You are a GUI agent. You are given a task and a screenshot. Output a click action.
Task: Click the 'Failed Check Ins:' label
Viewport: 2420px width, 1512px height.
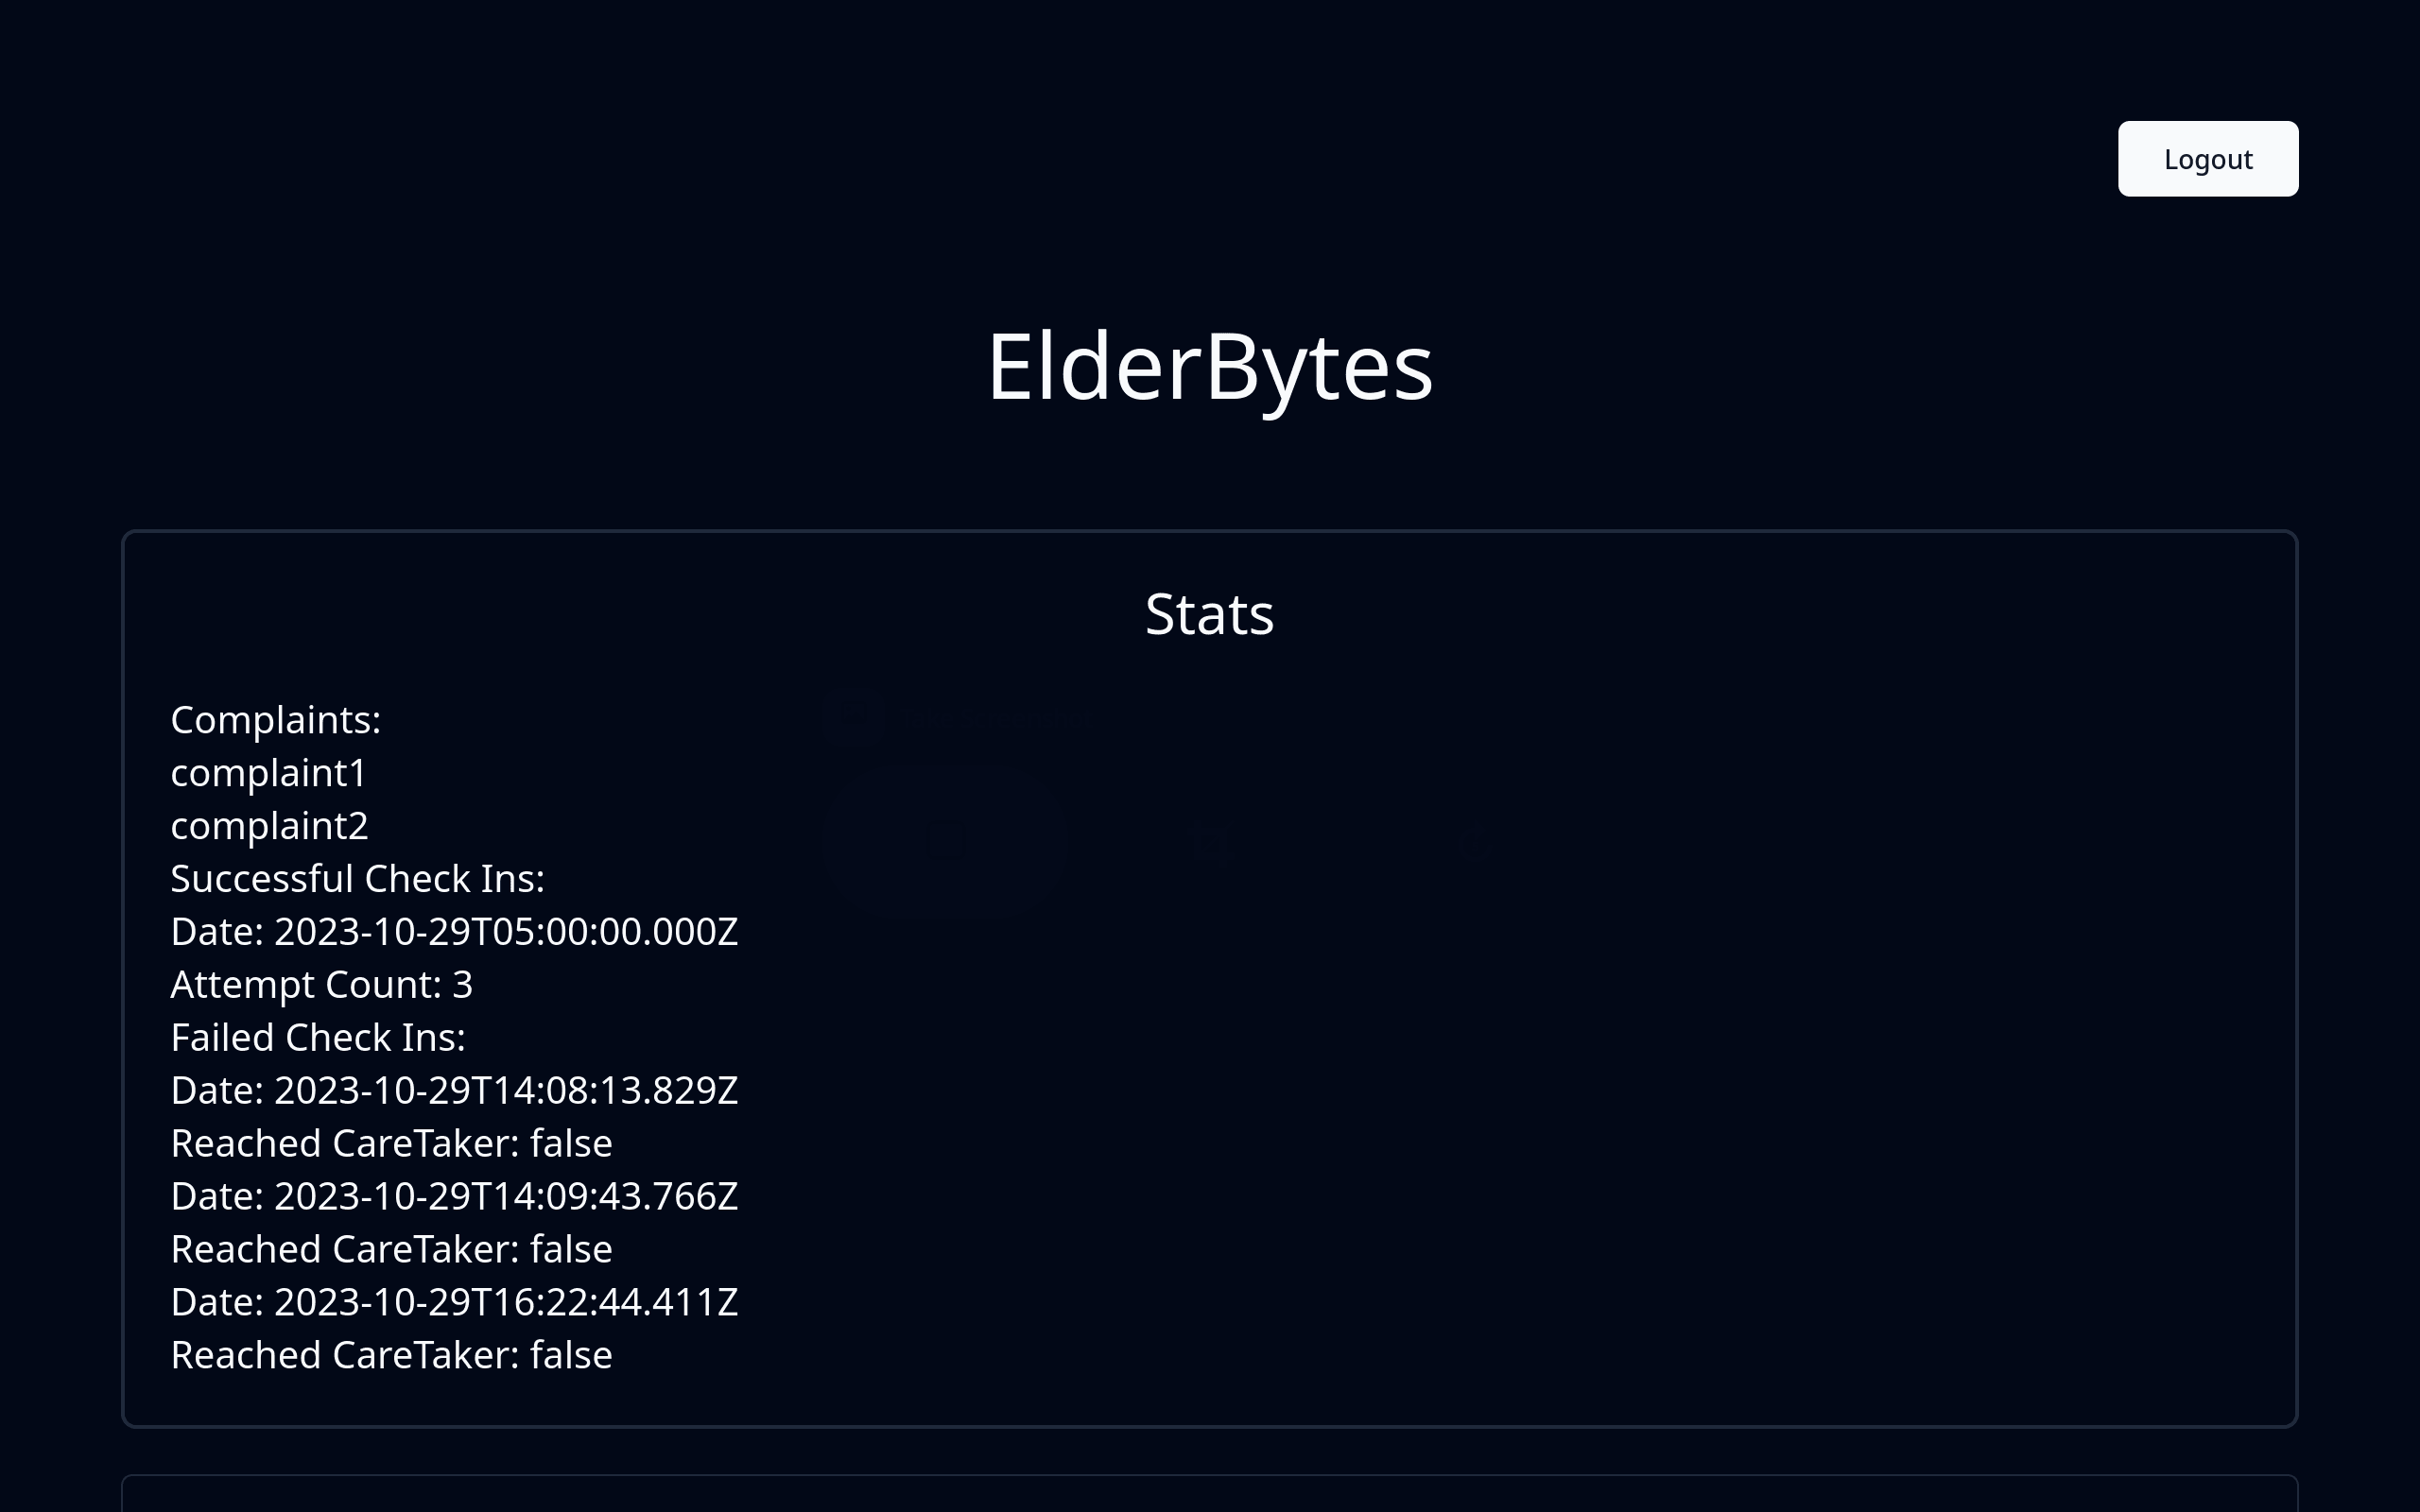tap(318, 1038)
